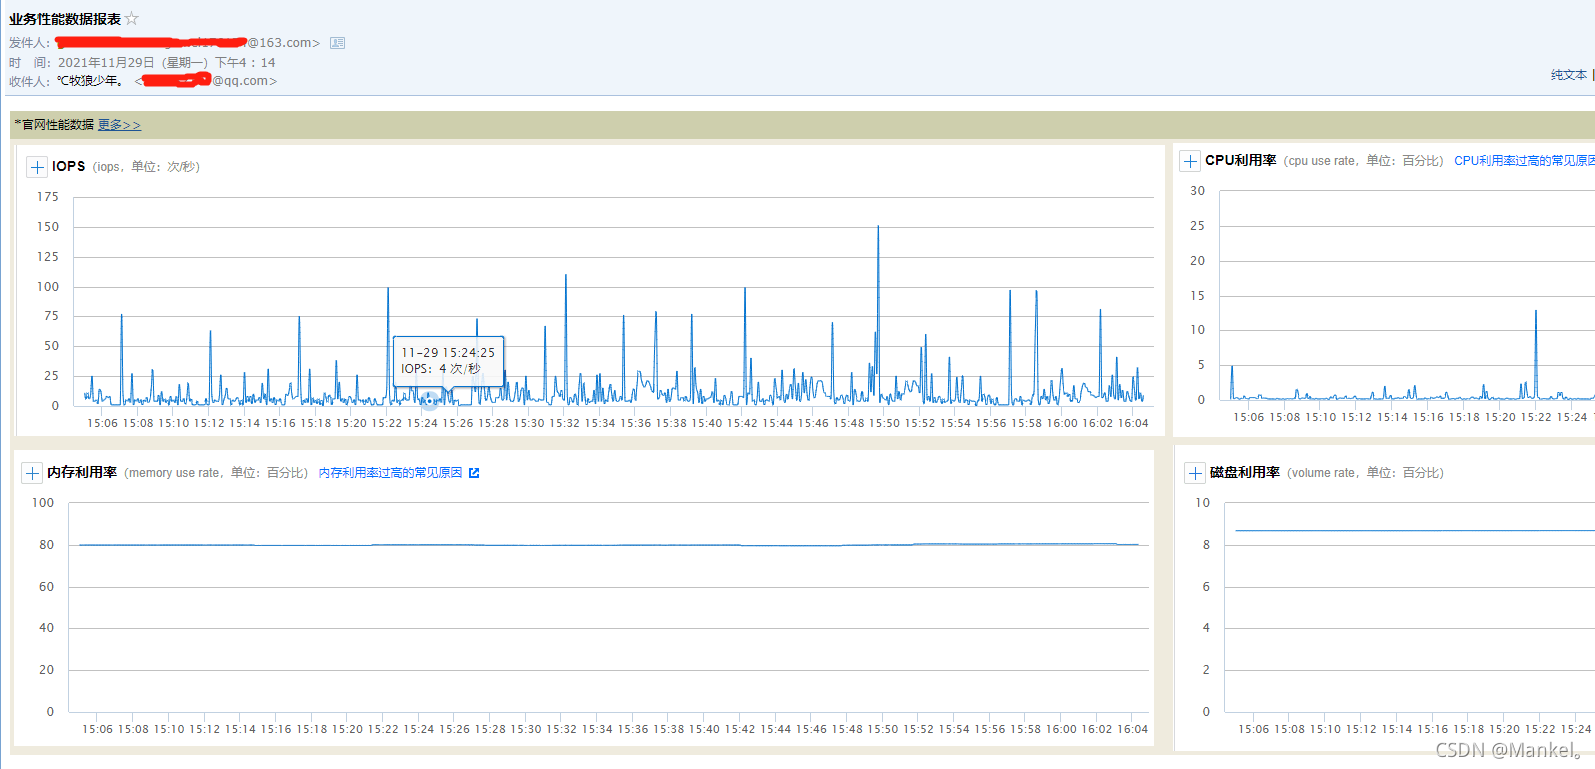Click the IOPS chart title
This screenshot has height=769, width=1595.
coord(69,167)
